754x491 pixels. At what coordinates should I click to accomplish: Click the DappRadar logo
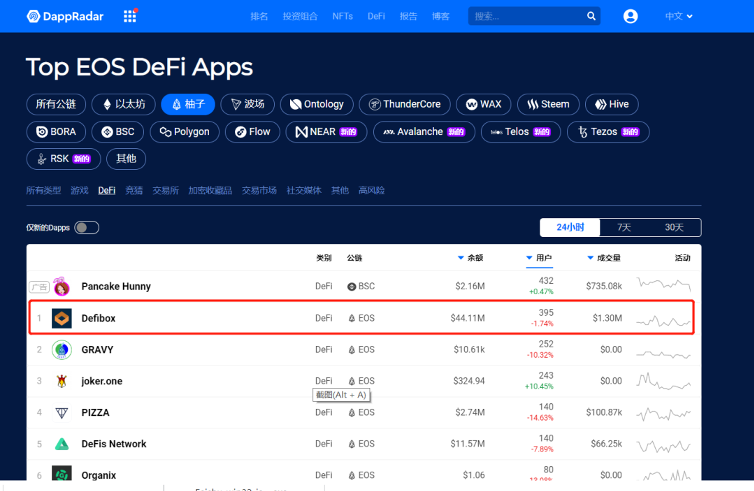tap(65, 16)
